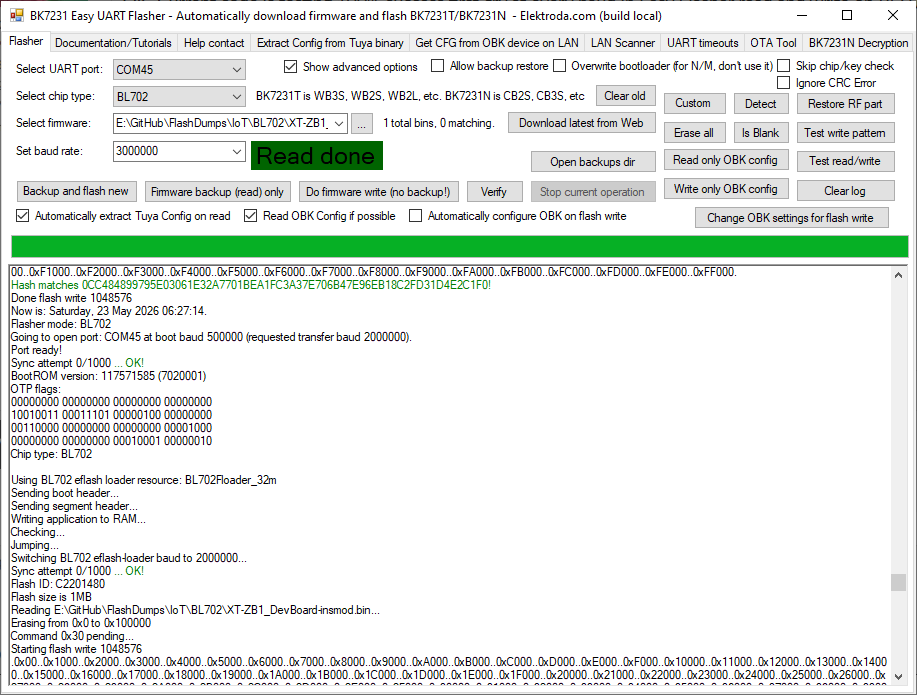The height and width of the screenshot is (695, 917).
Task: Click "Port ready!" log line
Action: [36, 350]
